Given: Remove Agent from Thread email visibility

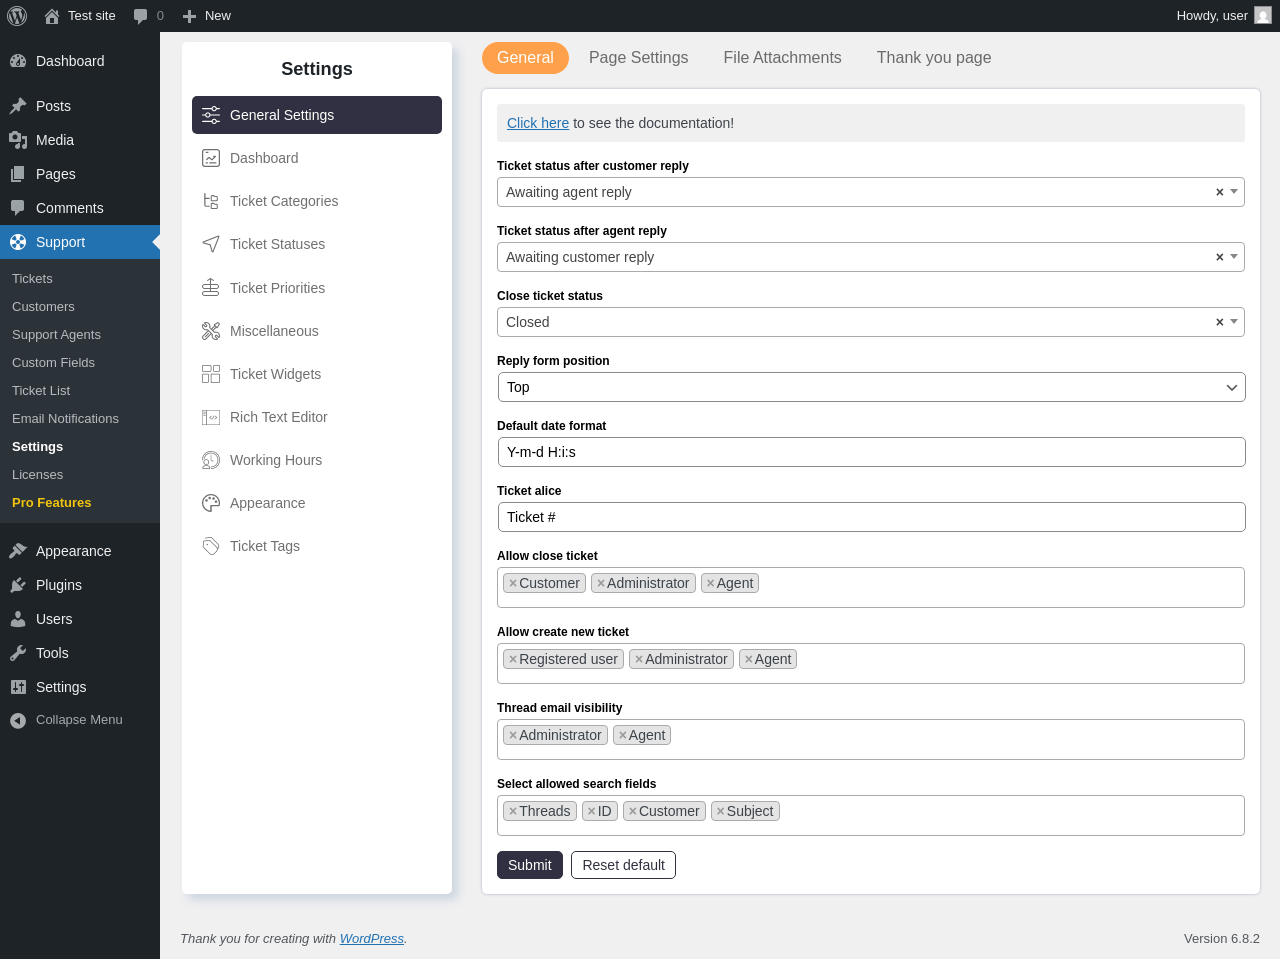Looking at the screenshot, I should coord(623,735).
